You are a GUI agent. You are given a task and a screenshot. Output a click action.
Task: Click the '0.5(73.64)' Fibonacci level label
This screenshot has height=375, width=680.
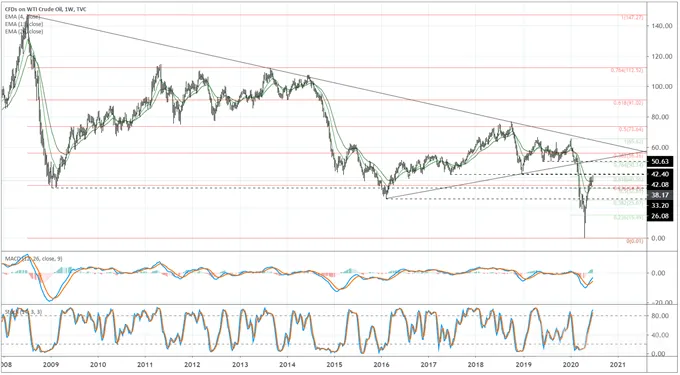[x=632, y=129]
